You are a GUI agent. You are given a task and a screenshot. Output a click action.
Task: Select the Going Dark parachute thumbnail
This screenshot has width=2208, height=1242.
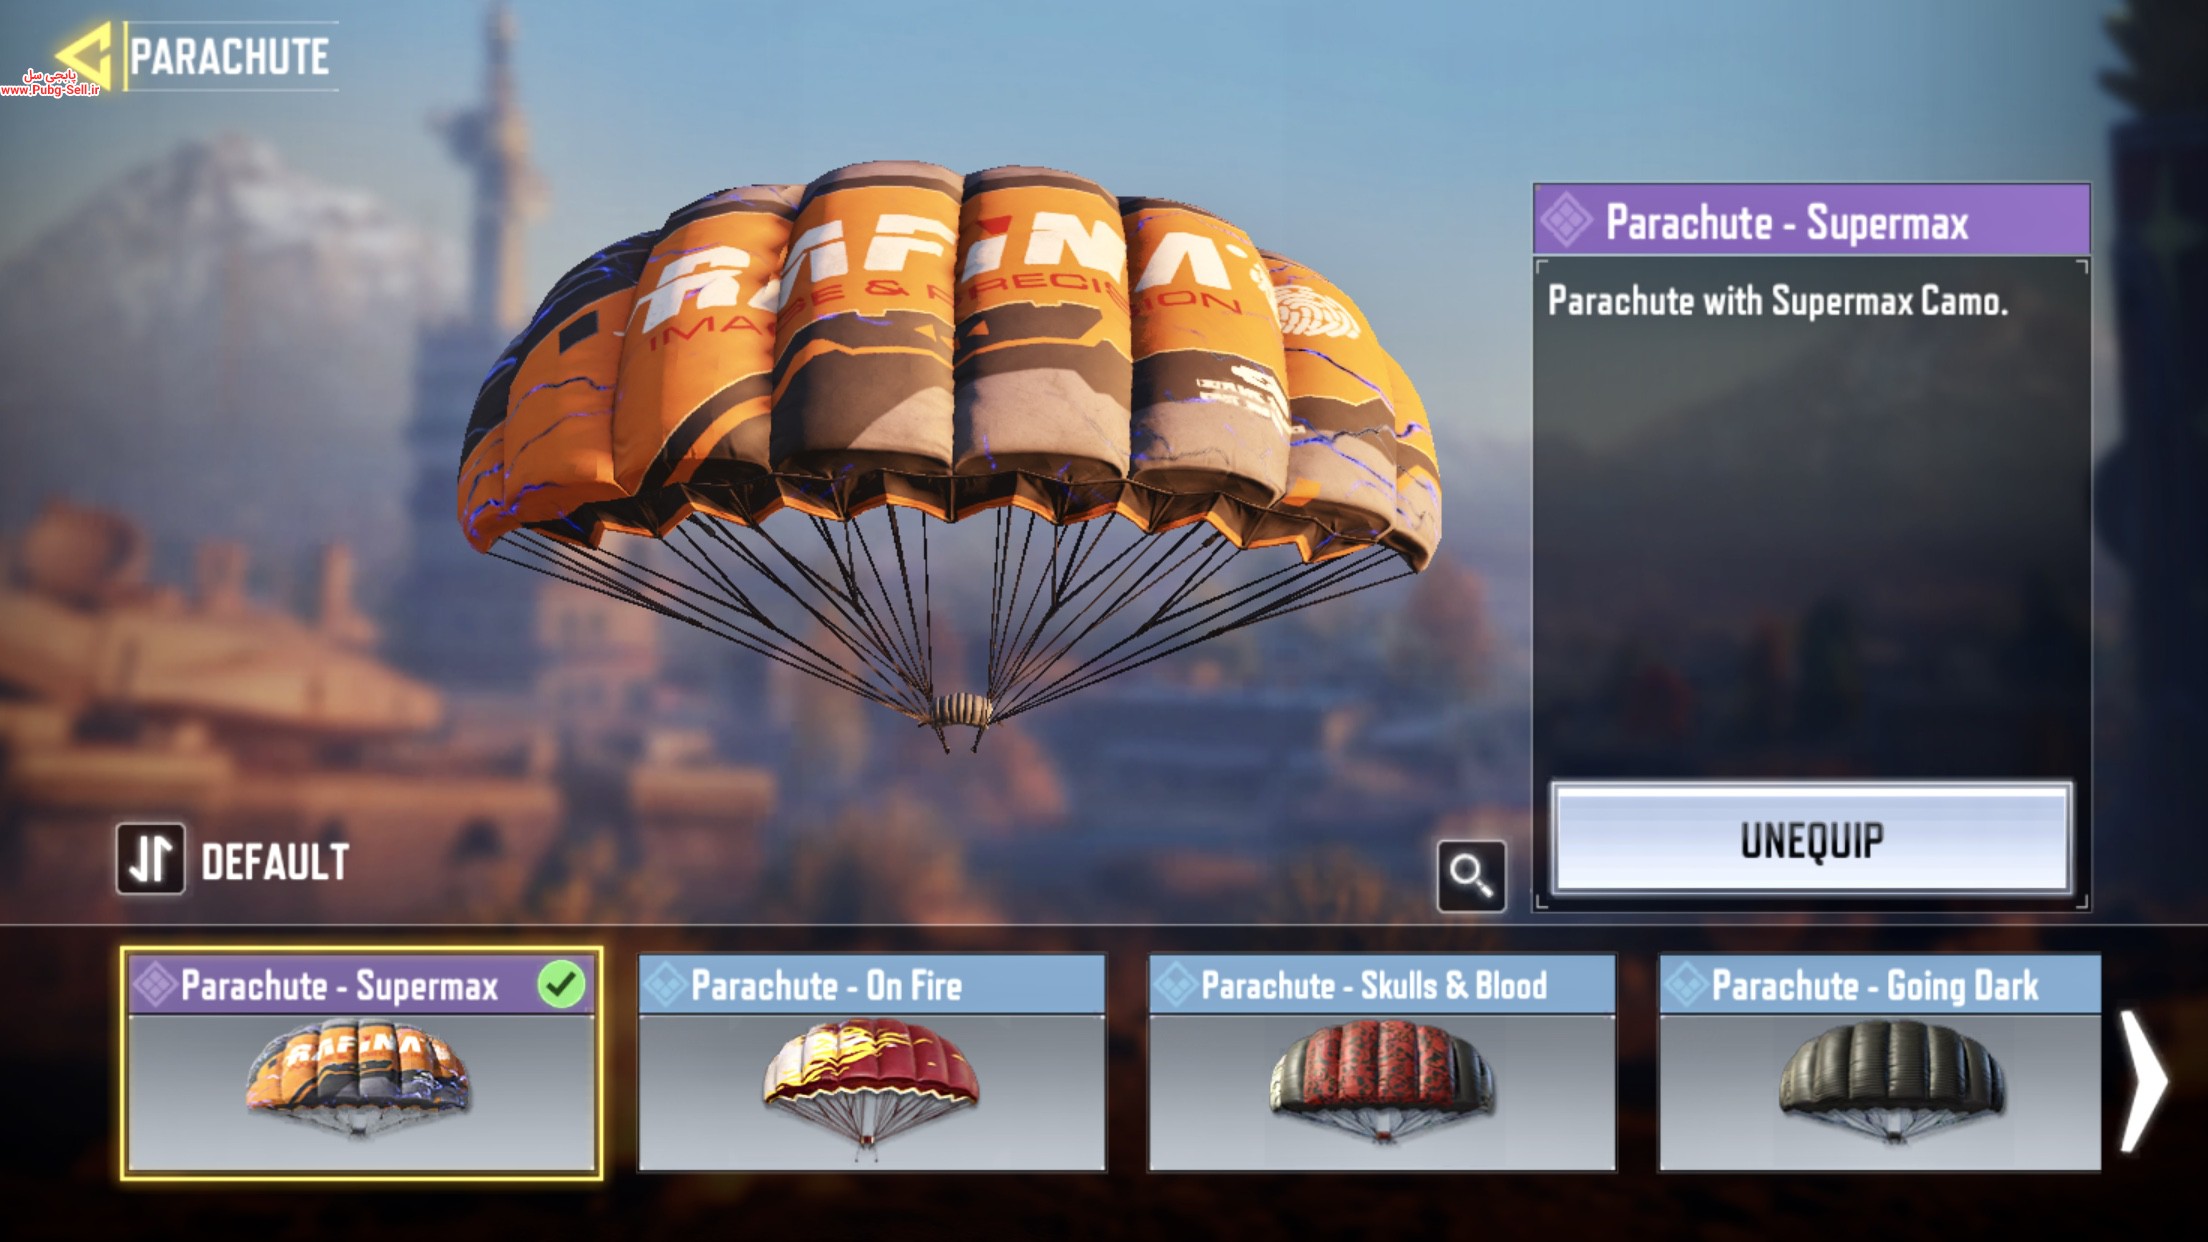(1891, 1081)
